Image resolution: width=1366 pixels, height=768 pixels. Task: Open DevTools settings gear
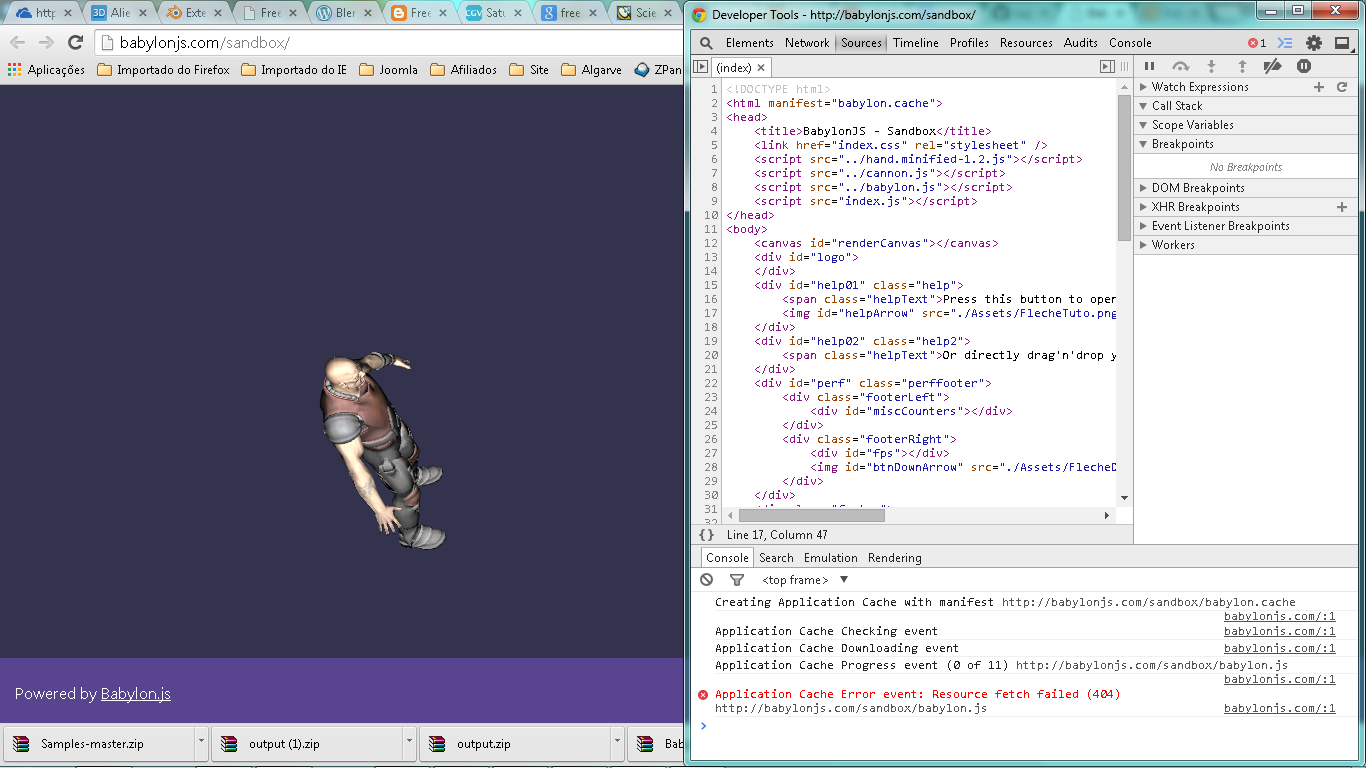click(1314, 43)
